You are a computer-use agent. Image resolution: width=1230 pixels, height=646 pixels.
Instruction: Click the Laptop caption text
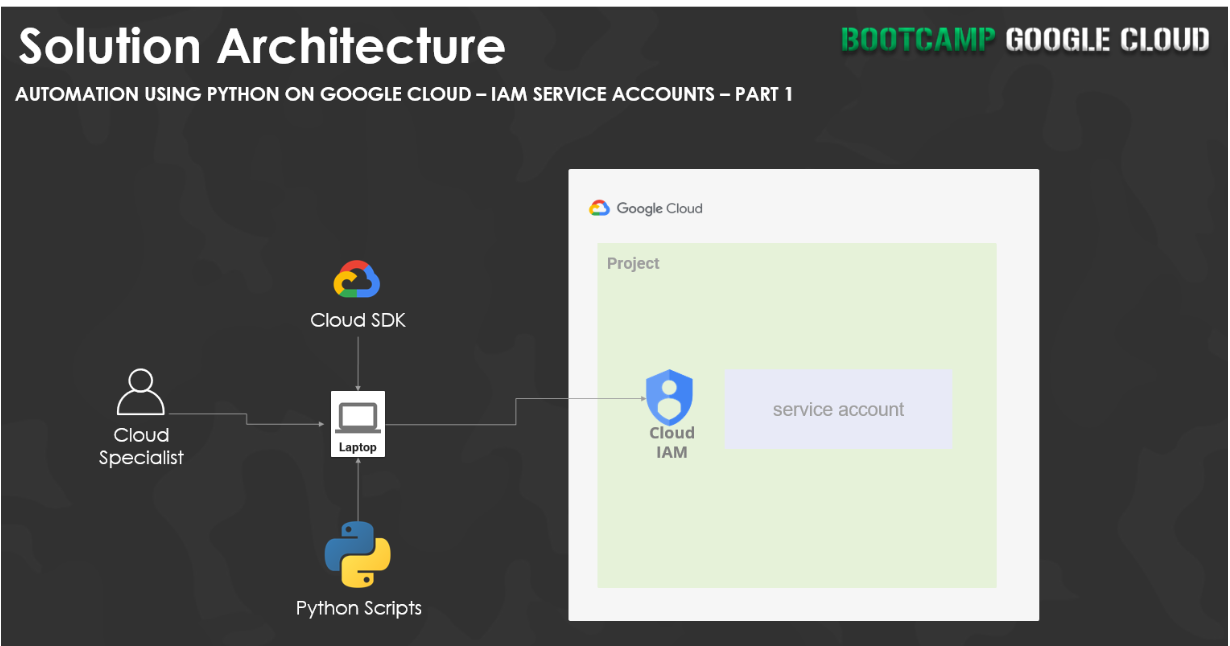[358, 447]
